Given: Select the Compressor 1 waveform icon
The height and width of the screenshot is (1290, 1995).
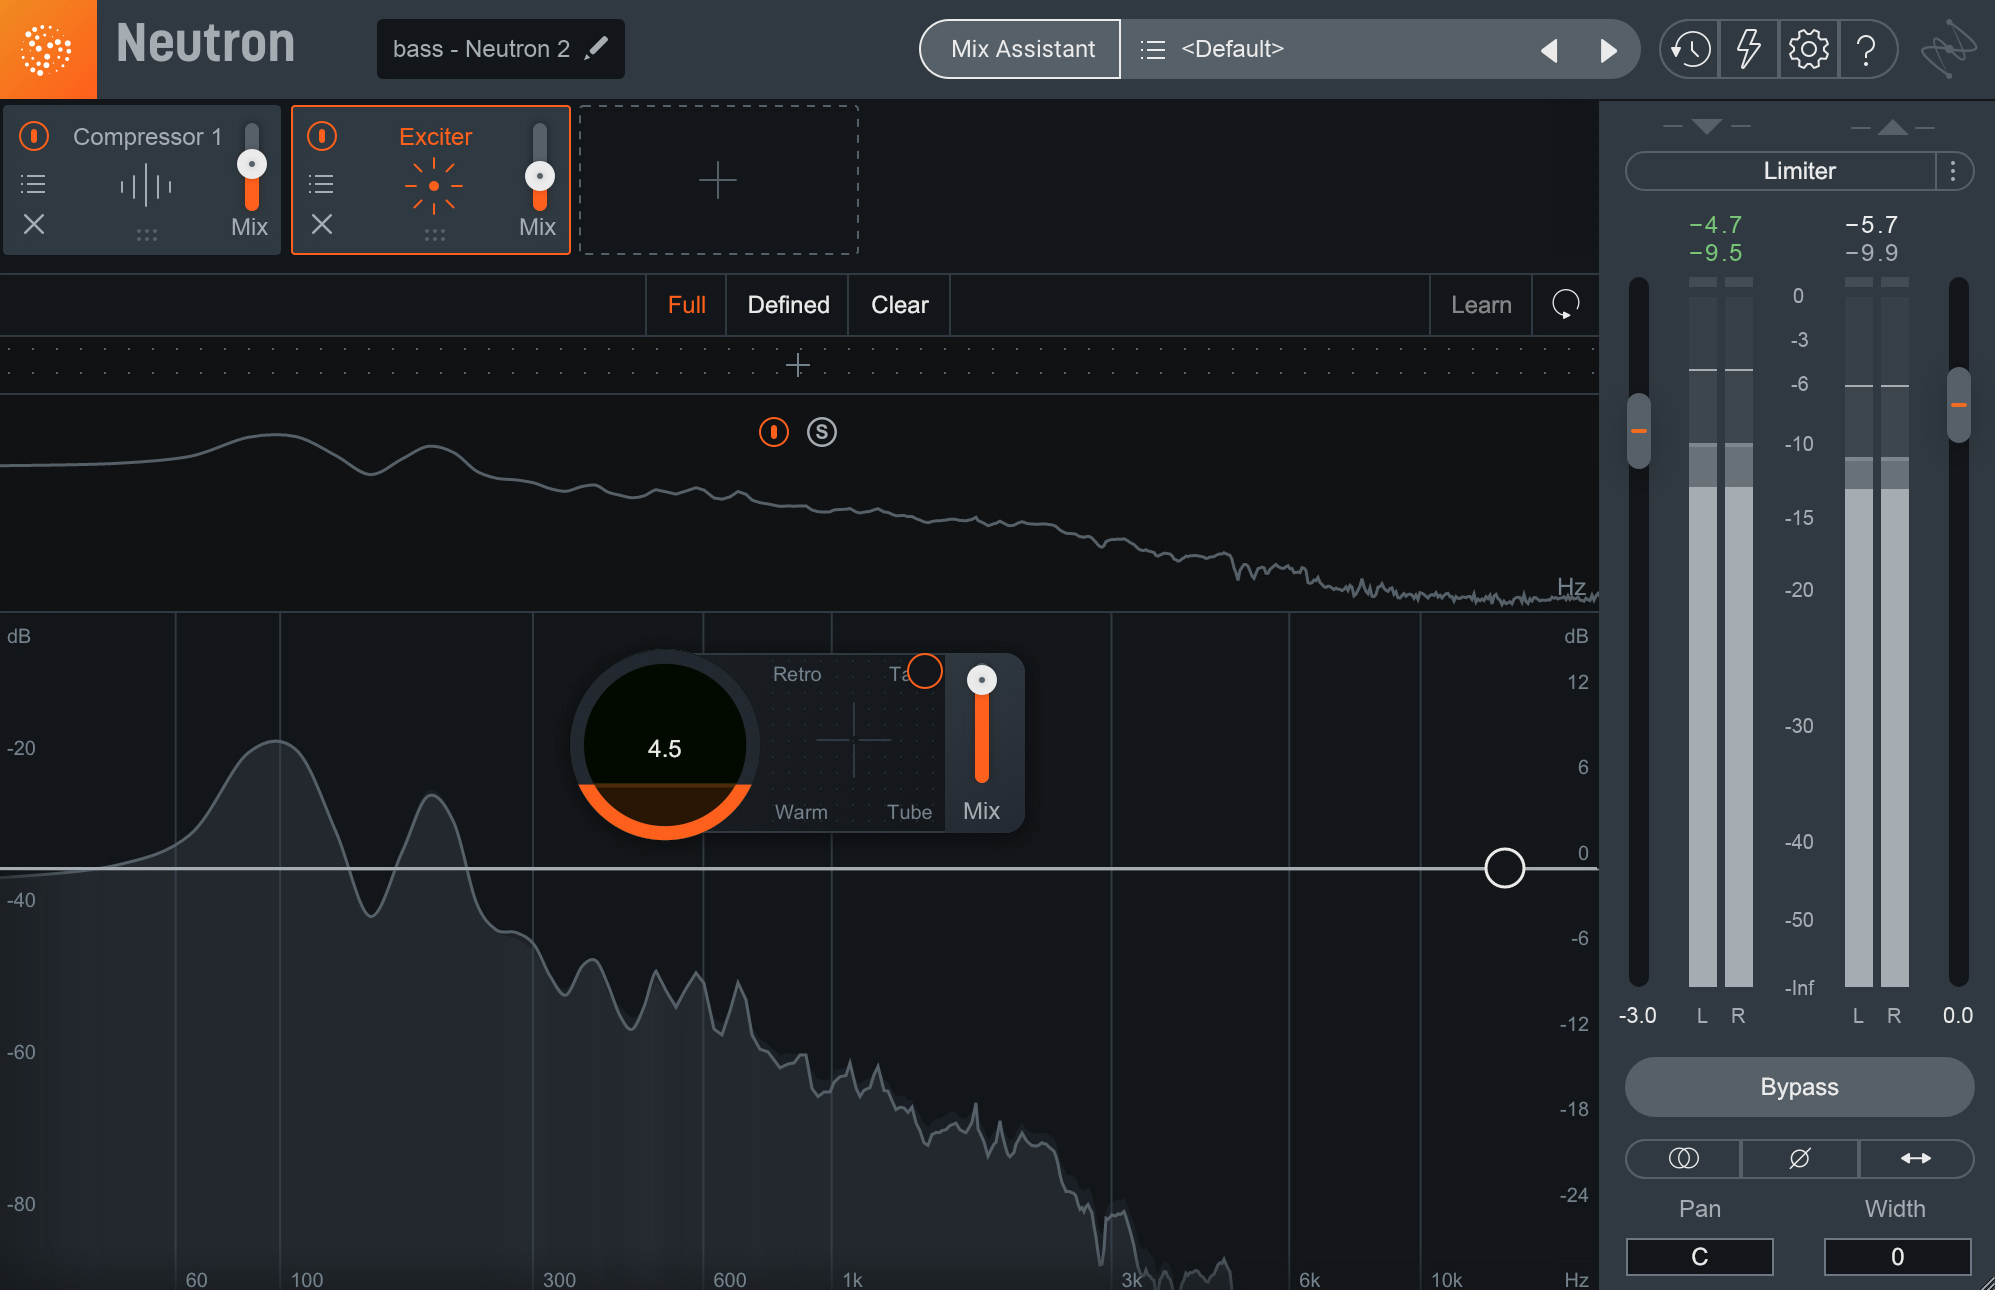Looking at the screenshot, I should click(x=146, y=186).
